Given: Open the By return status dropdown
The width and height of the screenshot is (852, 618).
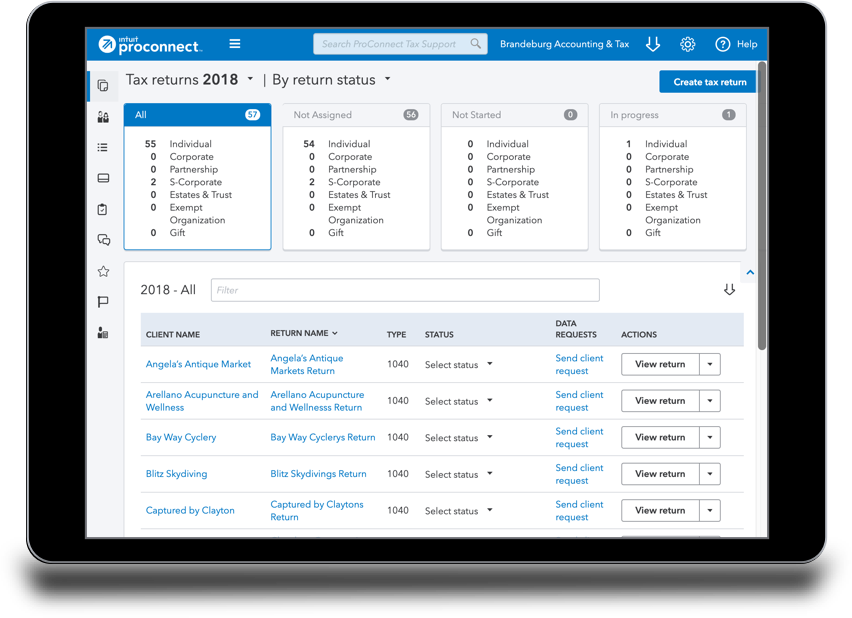Looking at the screenshot, I should (x=387, y=79).
